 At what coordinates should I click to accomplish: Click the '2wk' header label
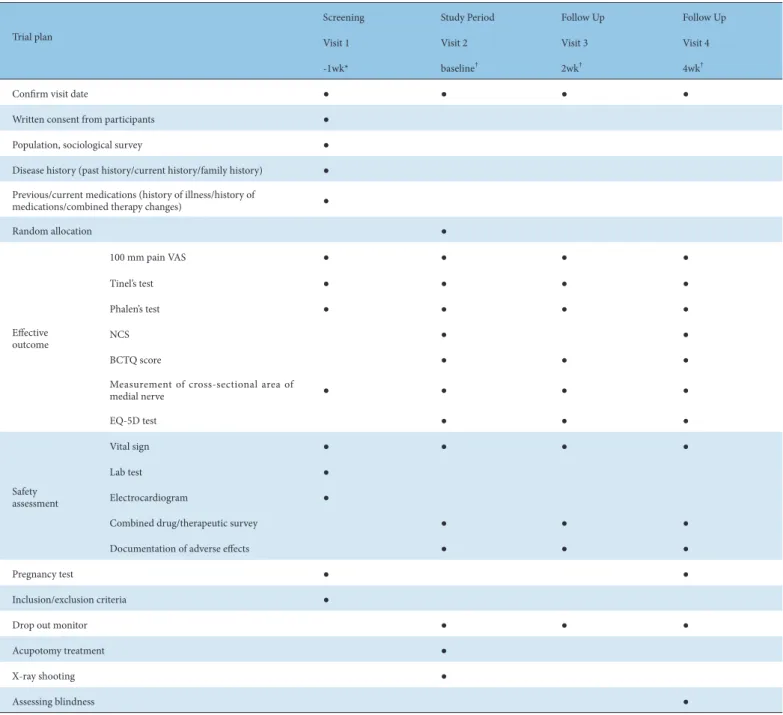point(571,68)
